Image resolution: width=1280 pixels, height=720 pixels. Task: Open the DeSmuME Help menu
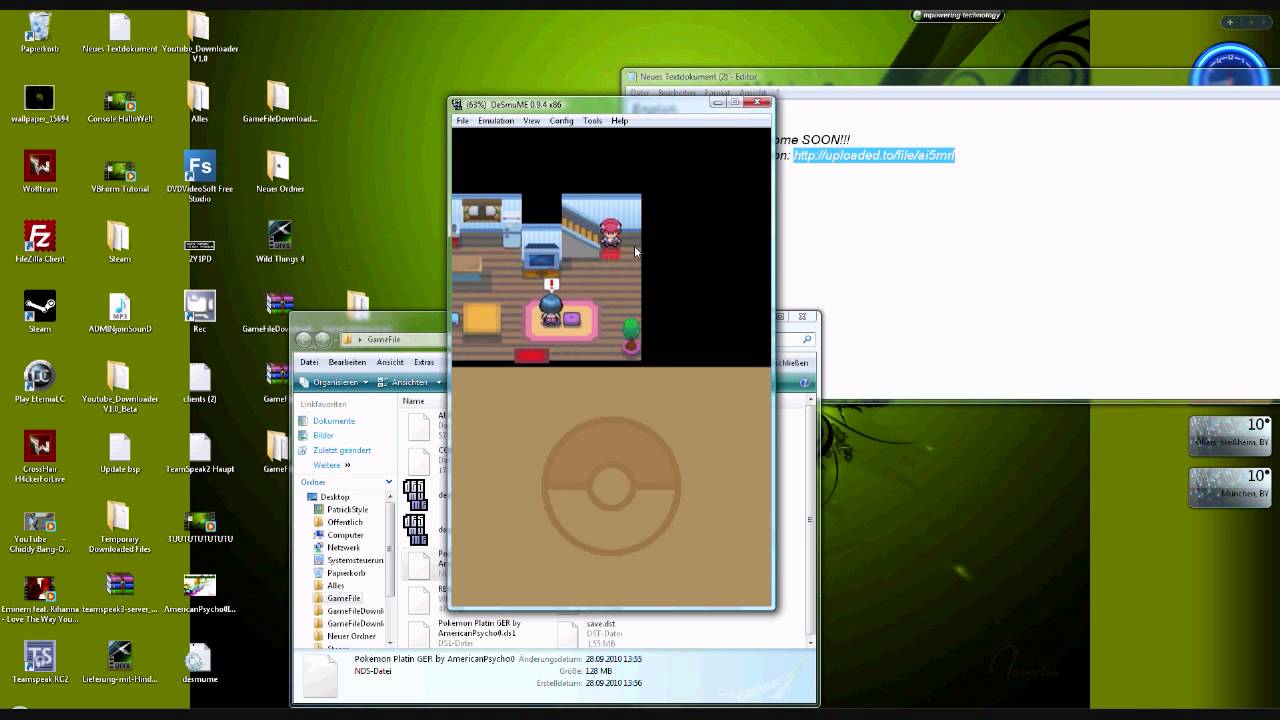619,121
